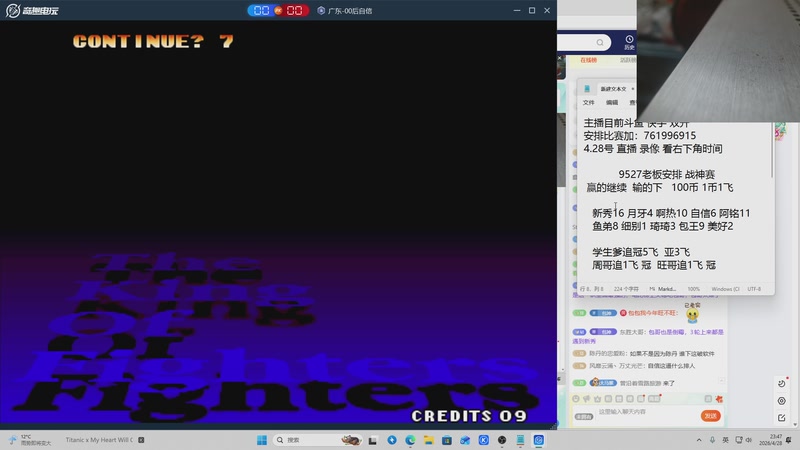The image size is (800, 450).
Task: Open the notification bell in taskbar
Action: (x=789, y=440)
